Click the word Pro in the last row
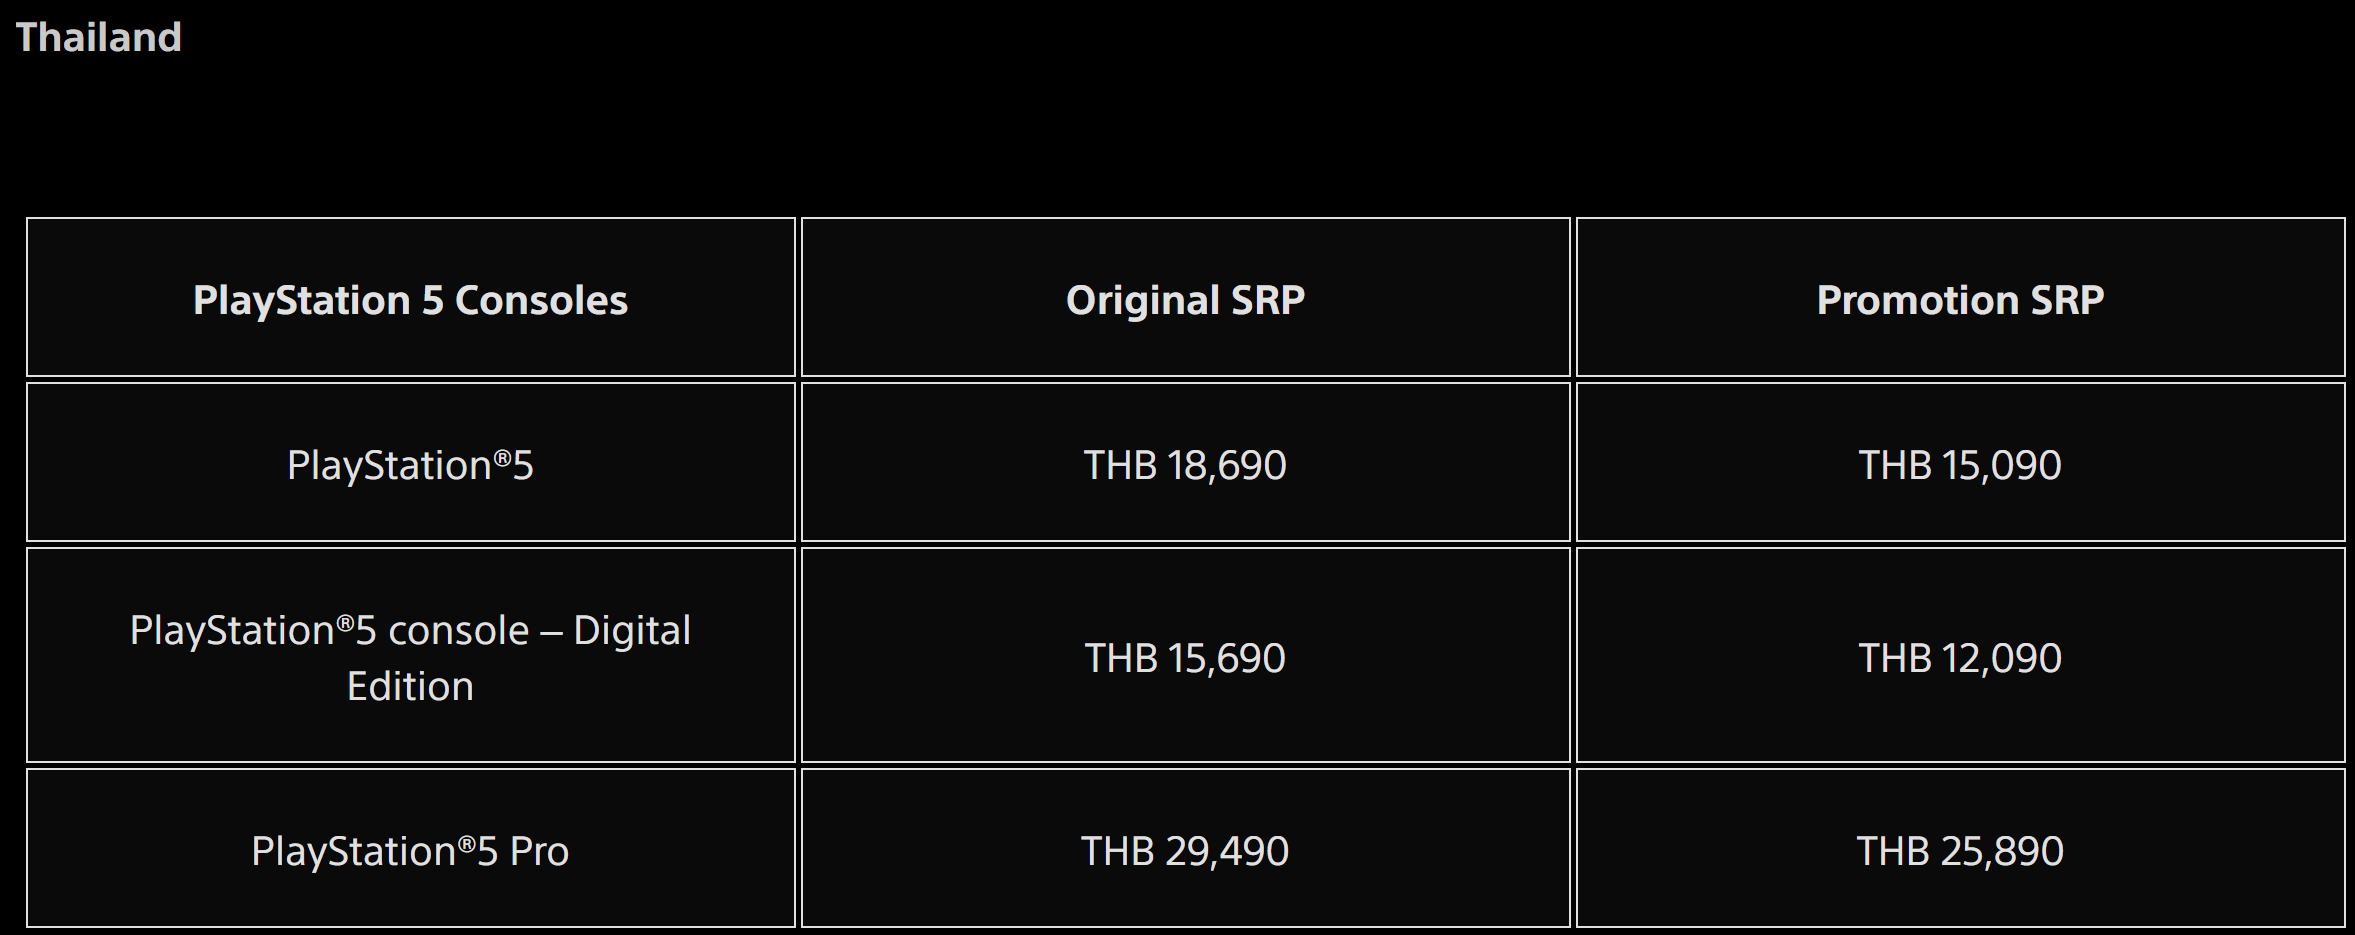The image size is (2355, 935). pos(539,851)
